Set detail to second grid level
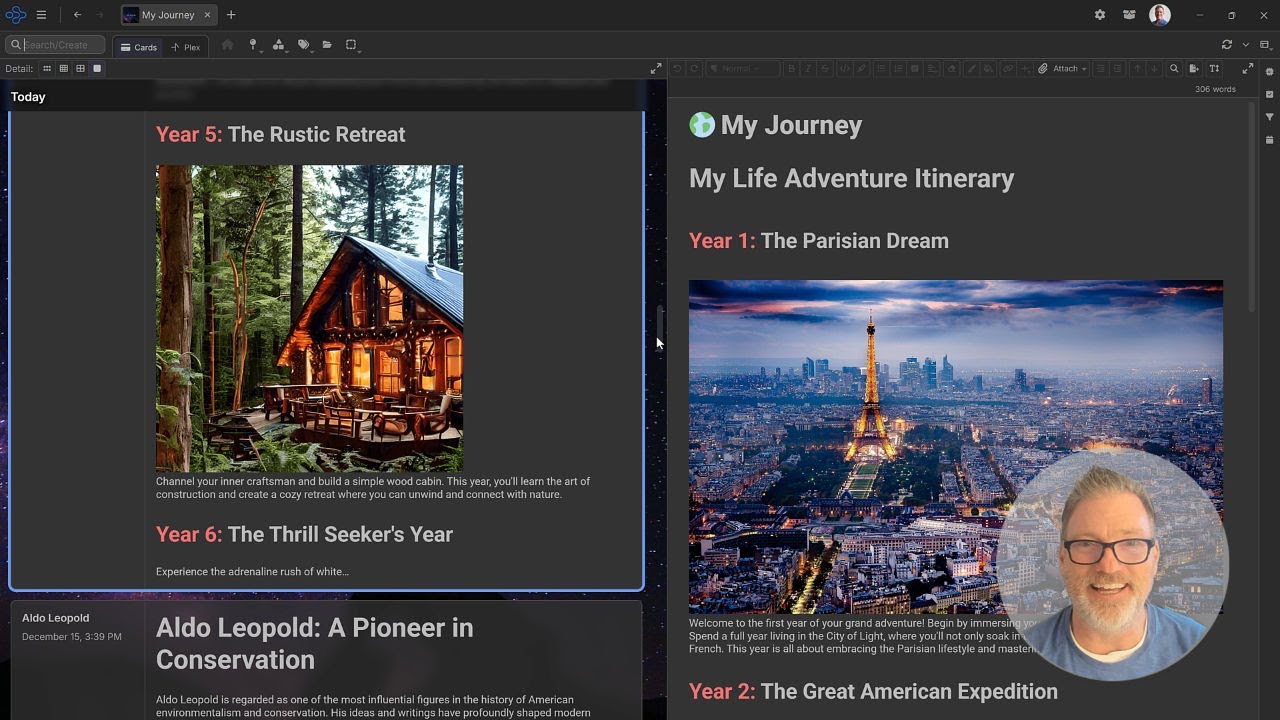 pos(63,69)
